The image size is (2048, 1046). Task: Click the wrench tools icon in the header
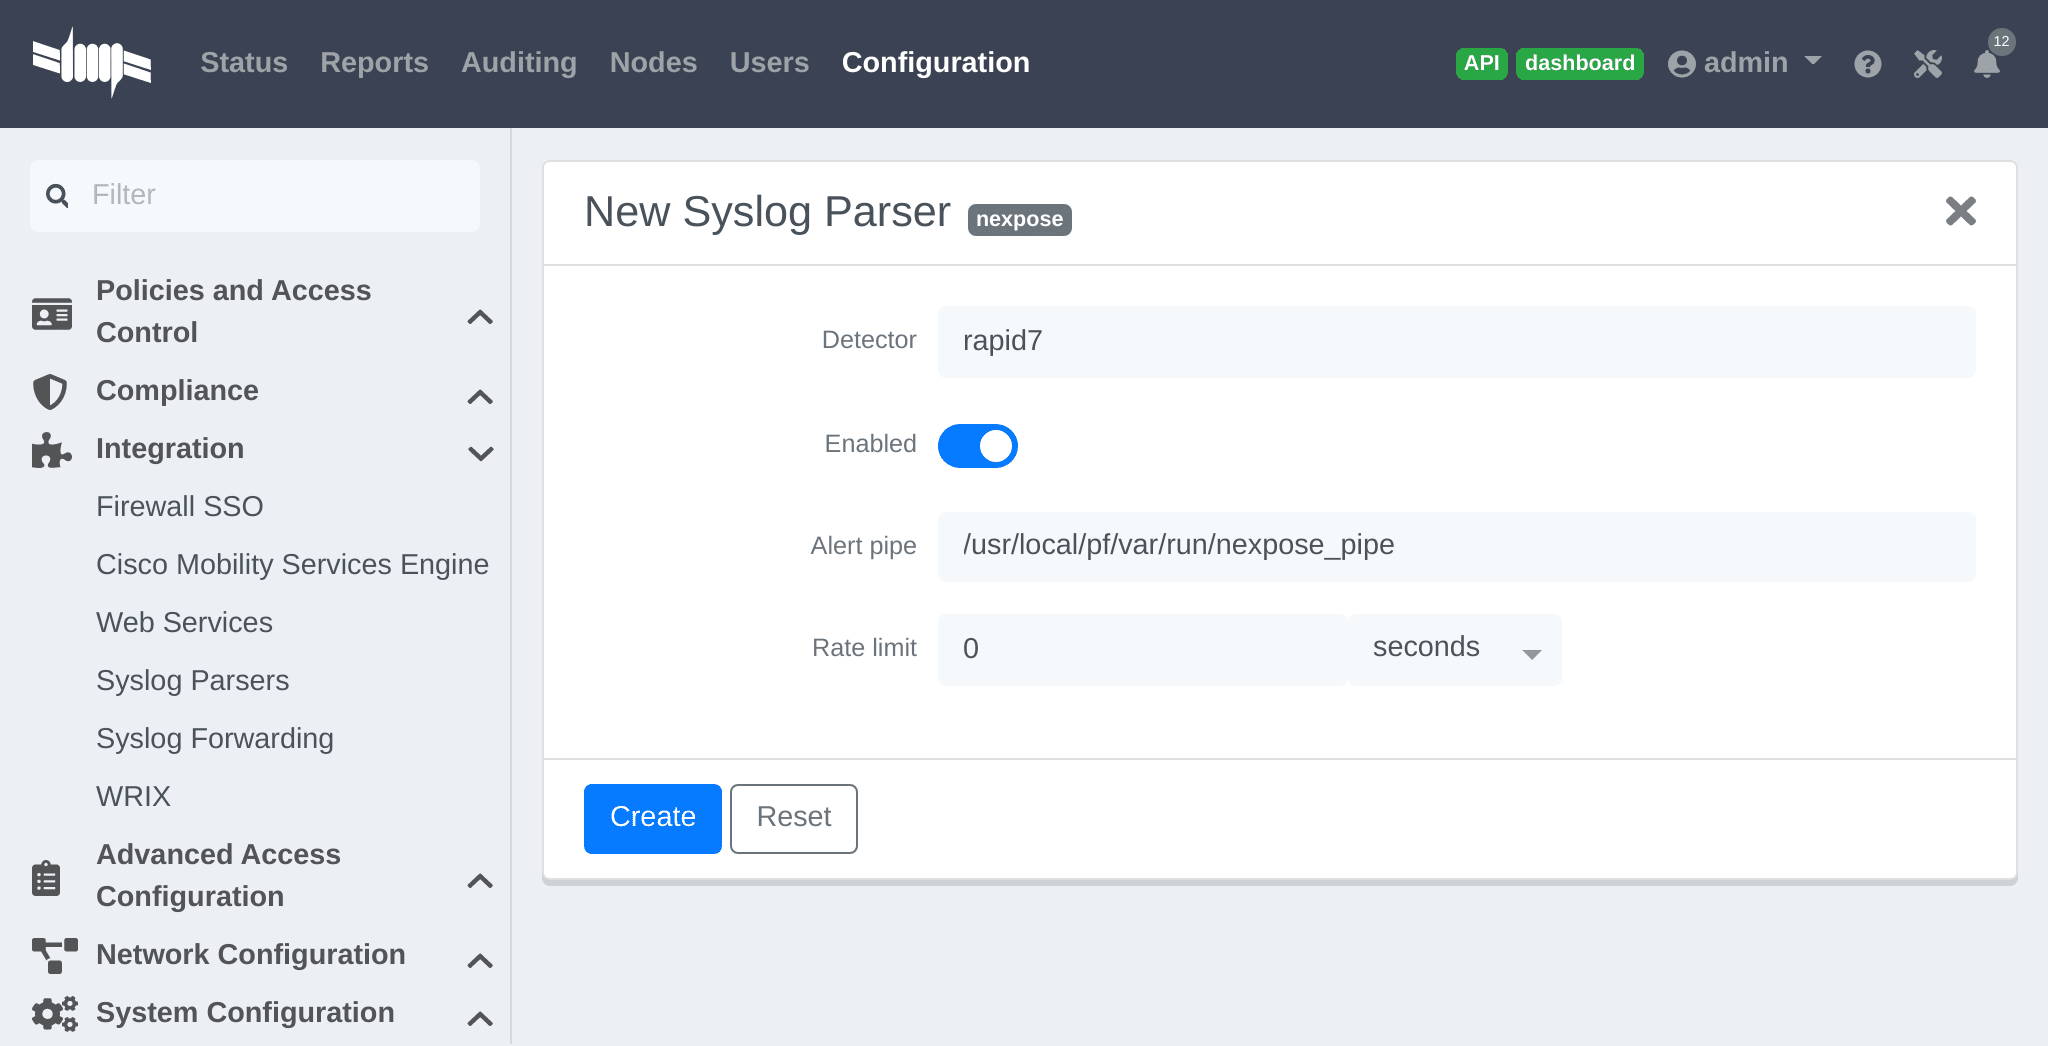(x=1927, y=63)
